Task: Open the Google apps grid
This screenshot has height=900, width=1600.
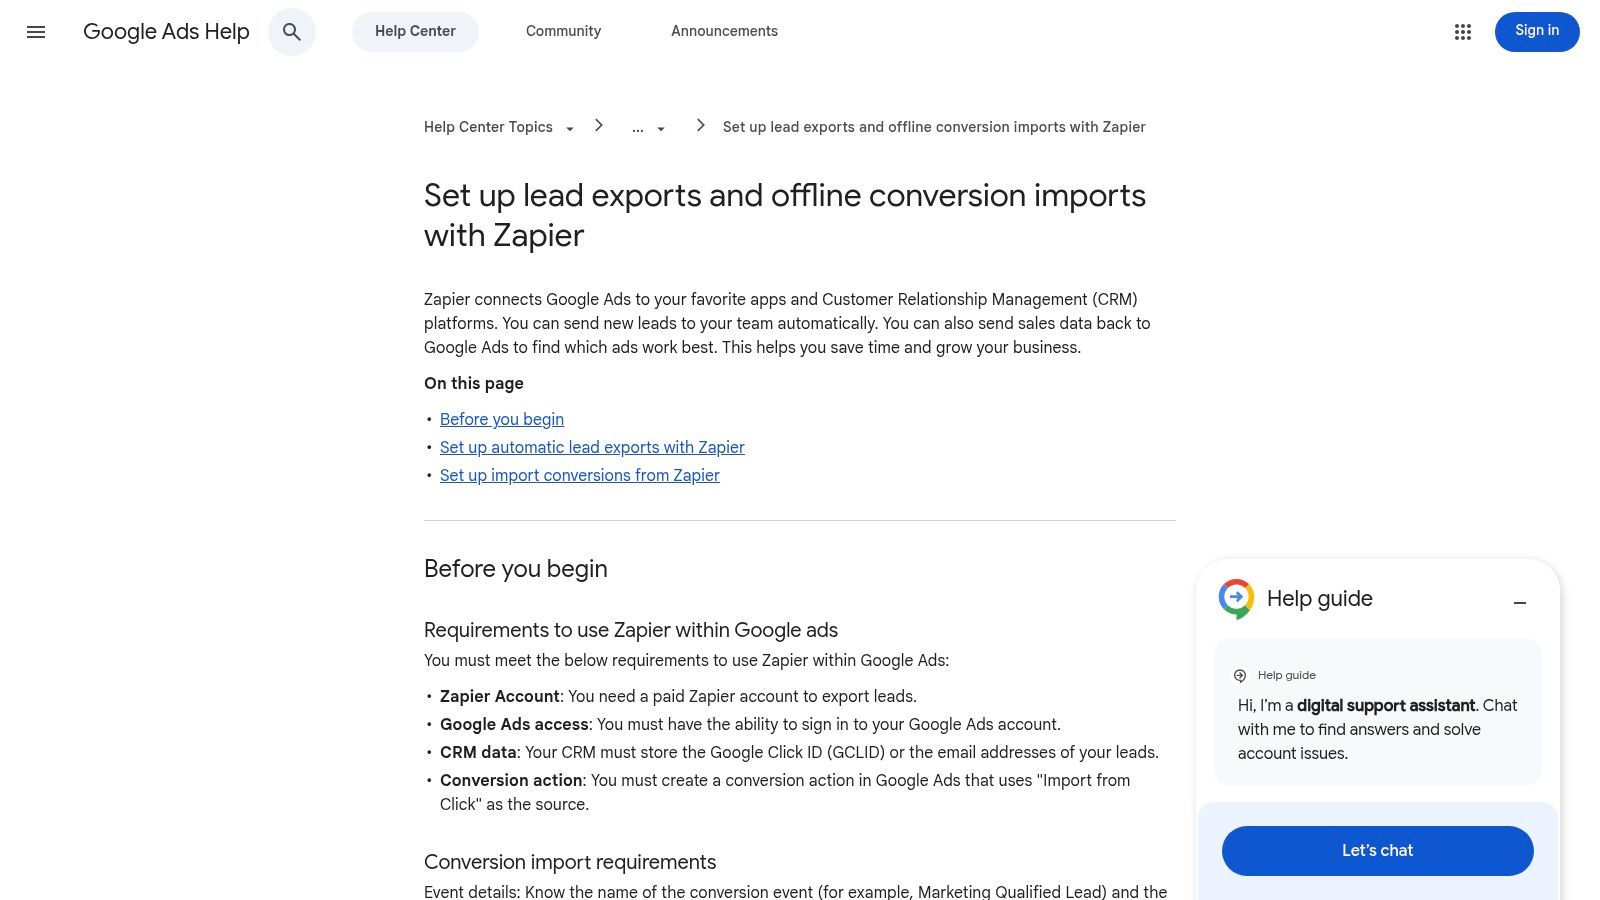Action: pos(1463,32)
